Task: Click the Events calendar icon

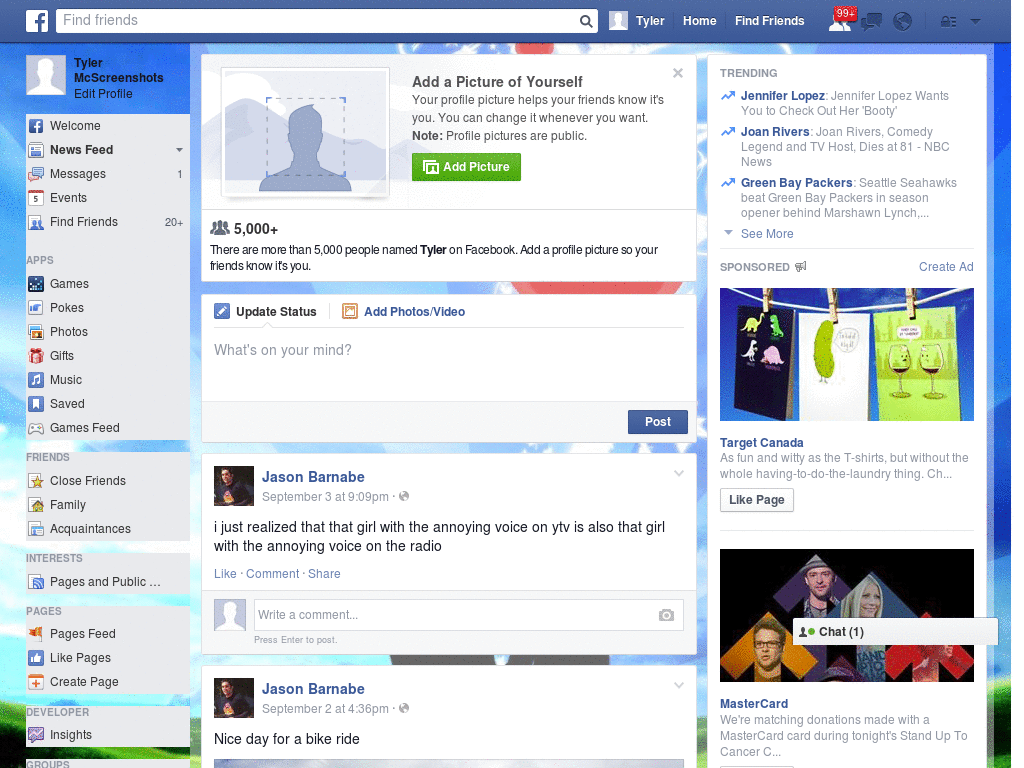Action: pos(36,198)
